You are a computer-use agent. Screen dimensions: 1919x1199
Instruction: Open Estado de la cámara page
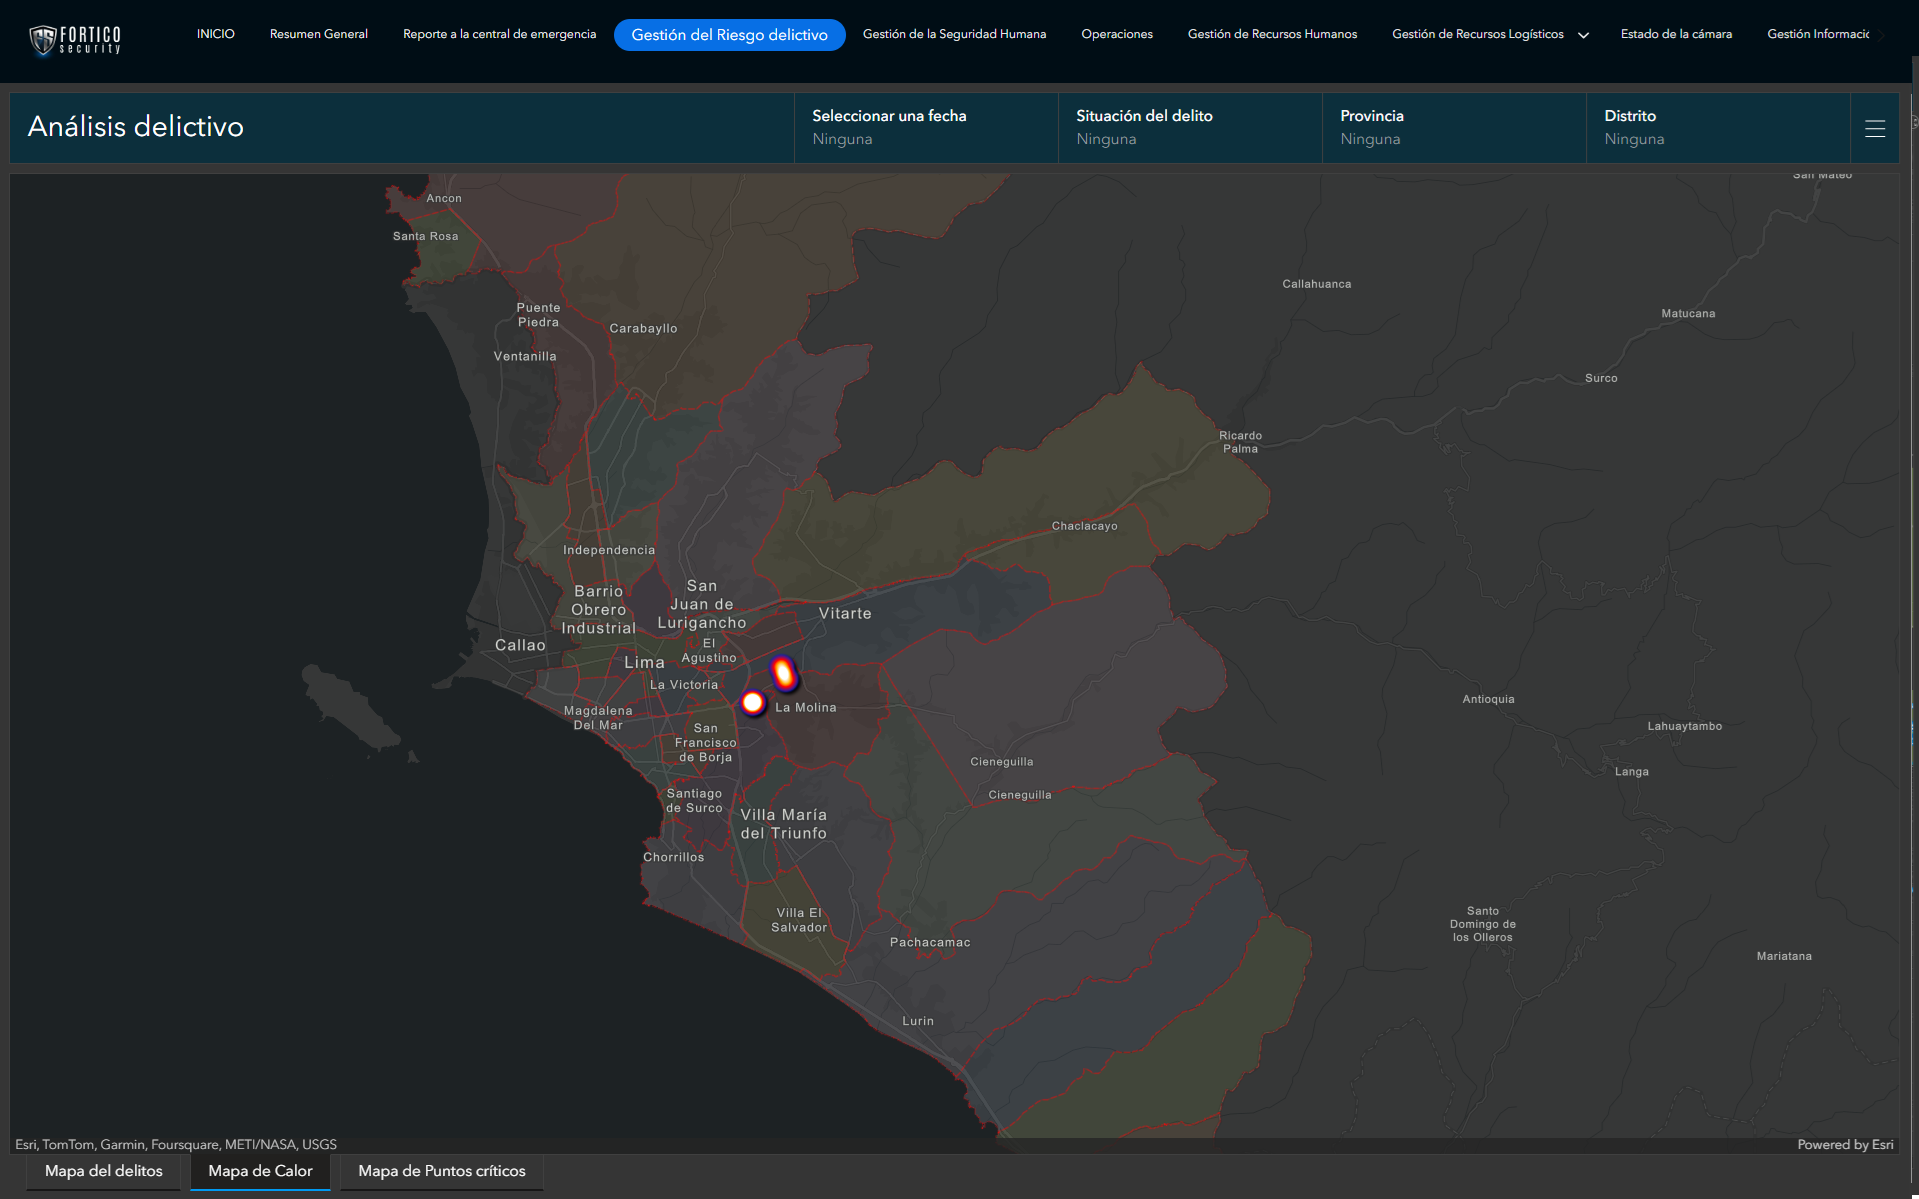click(1676, 34)
